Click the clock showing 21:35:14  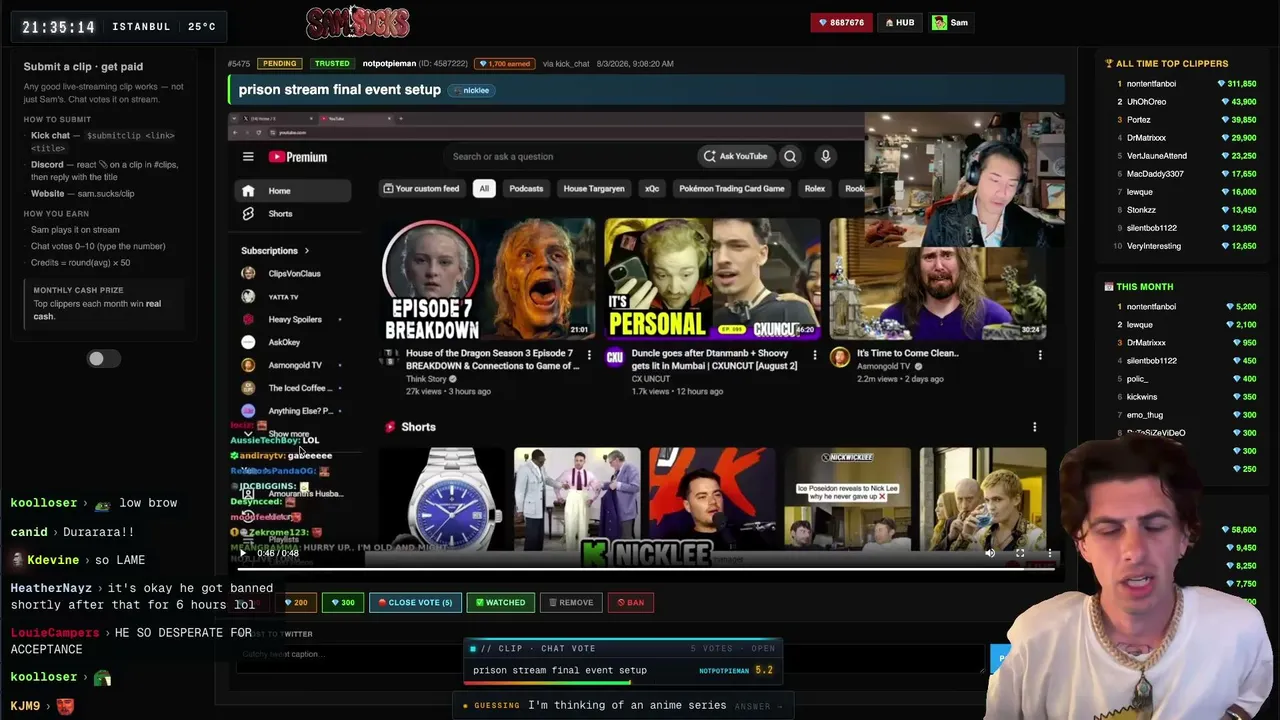click(59, 27)
